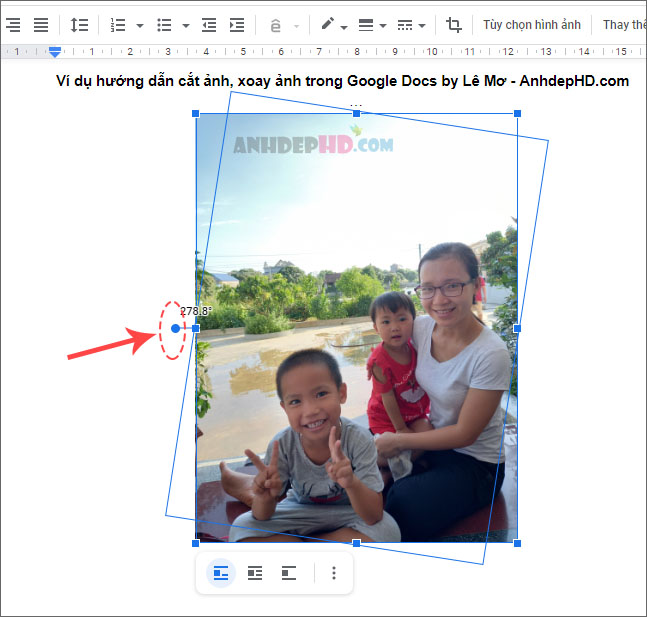Image resolution: width=647 pixels, height=617 pixels.
Task: Click top-left image resize handle
Action: click(196, 113)
